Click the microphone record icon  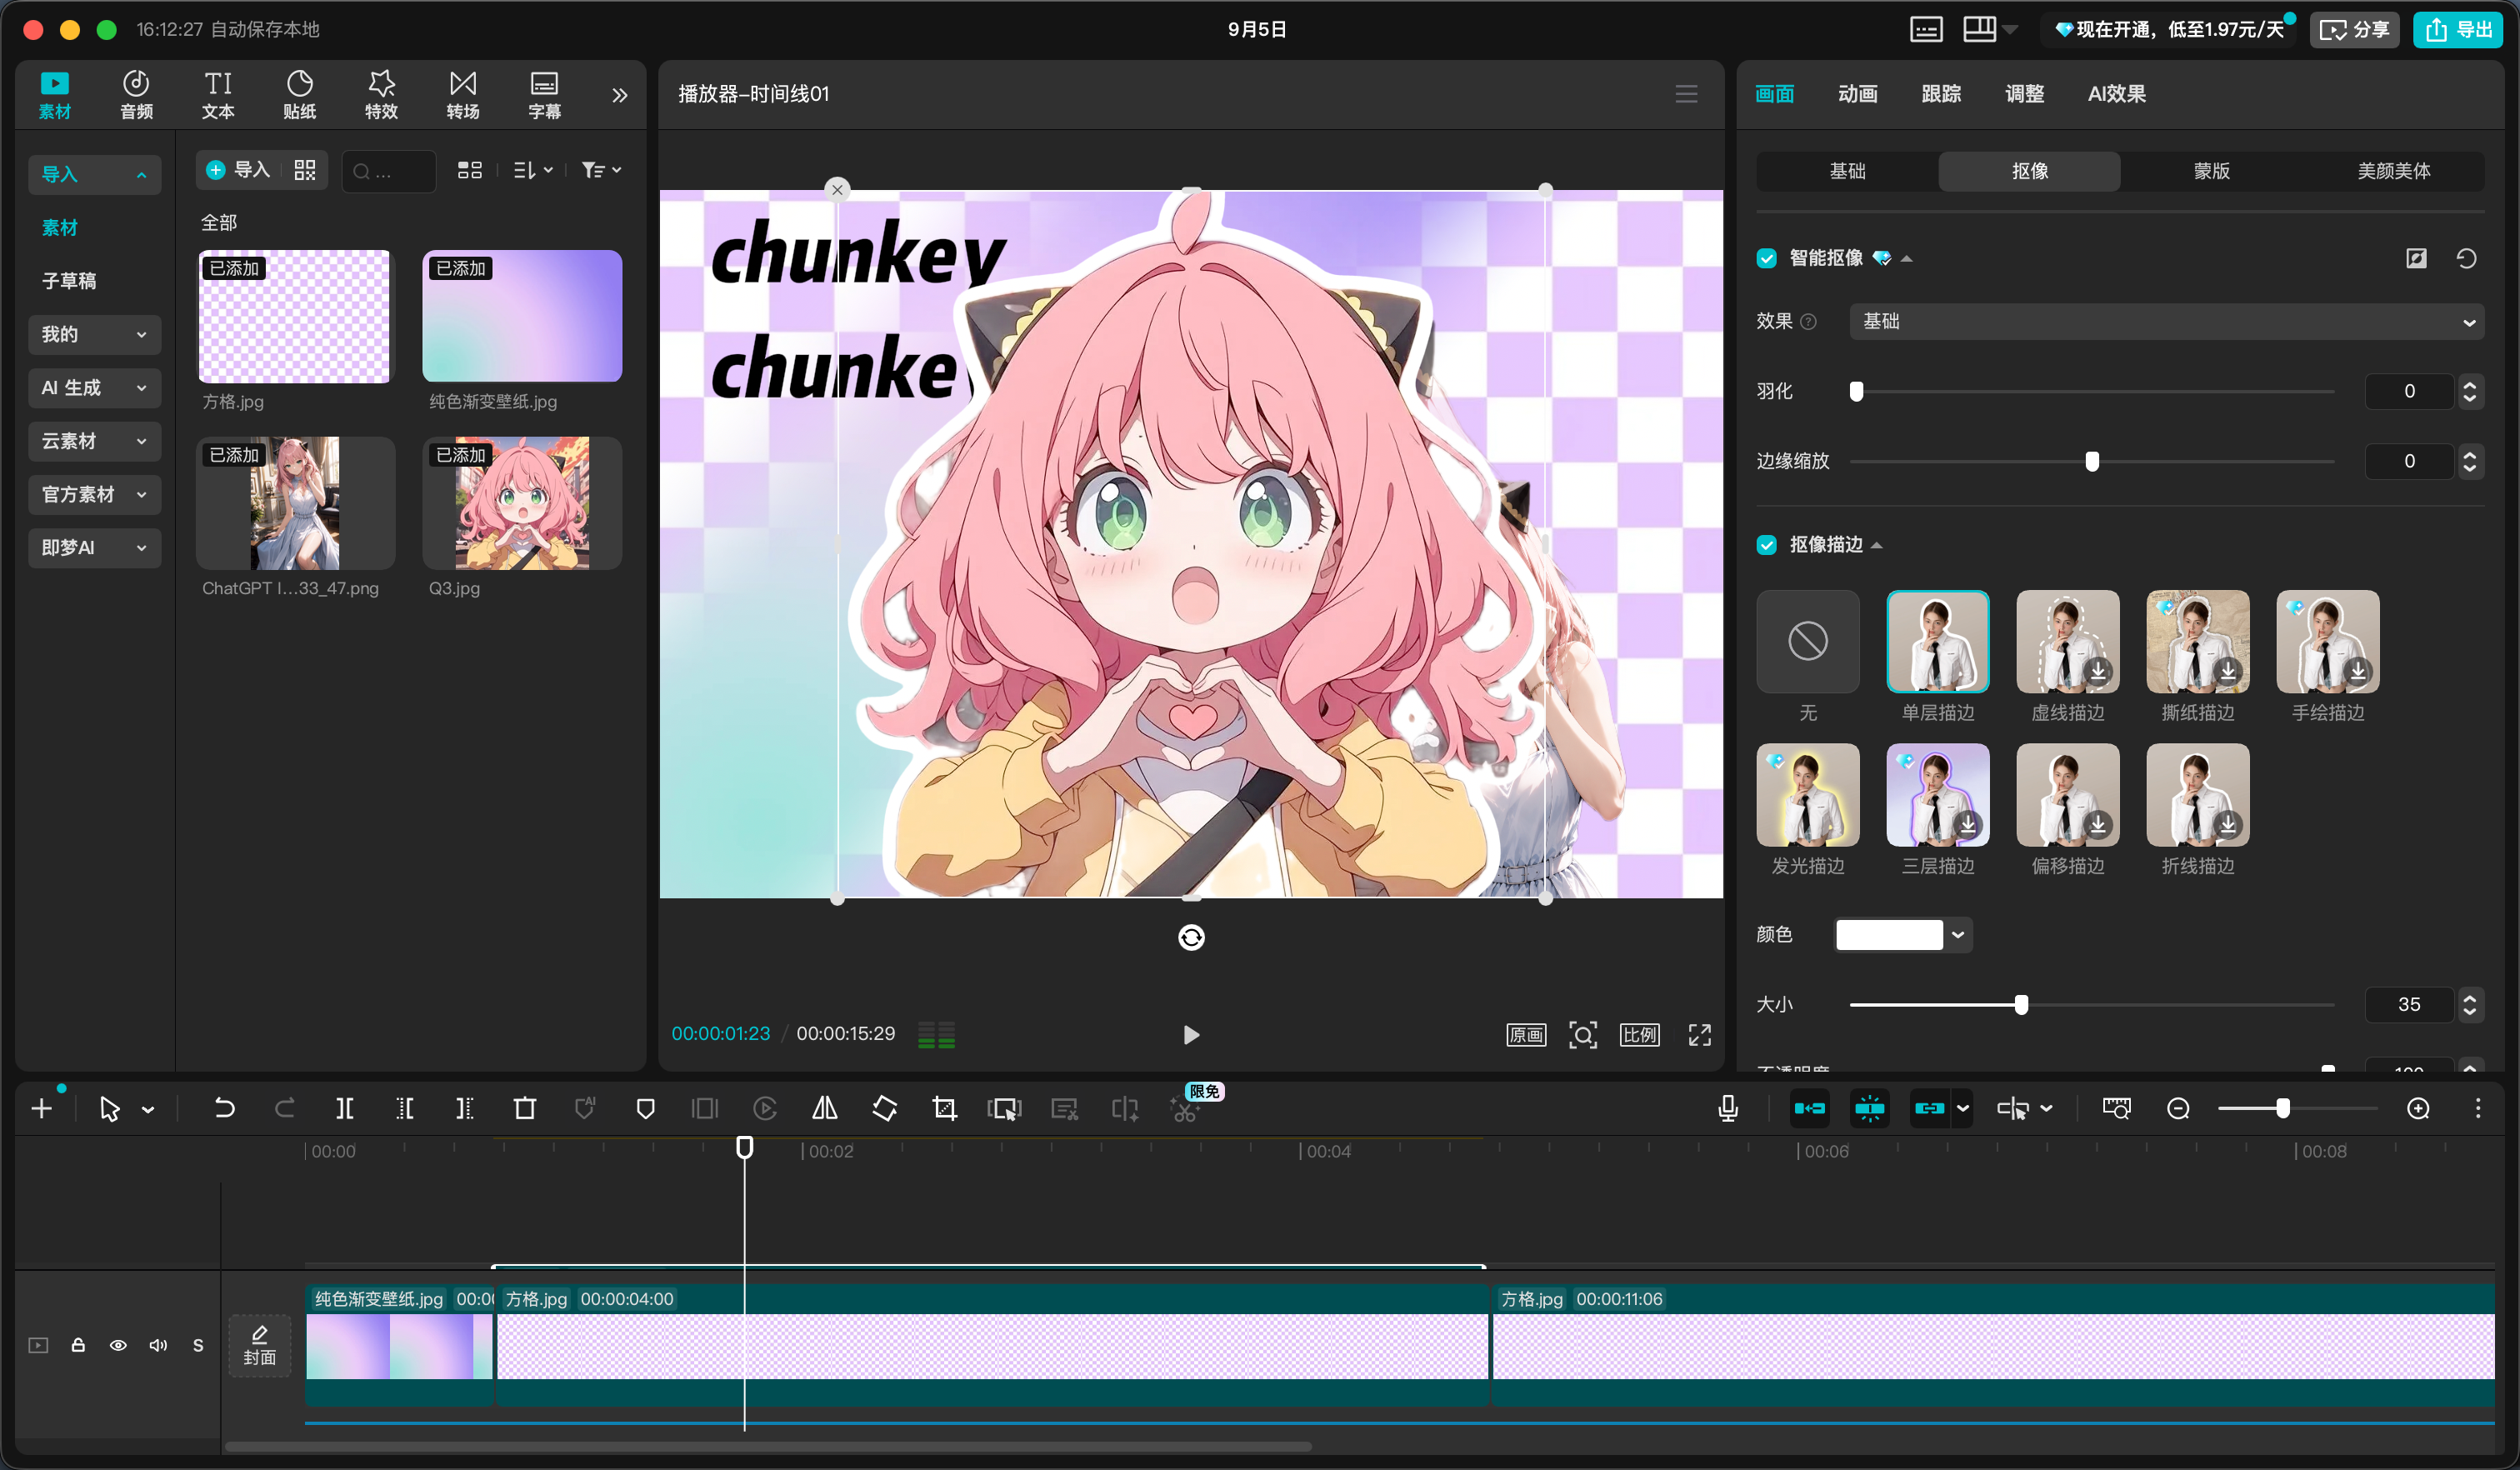pyautogui.click(x=1727, y=1108)
